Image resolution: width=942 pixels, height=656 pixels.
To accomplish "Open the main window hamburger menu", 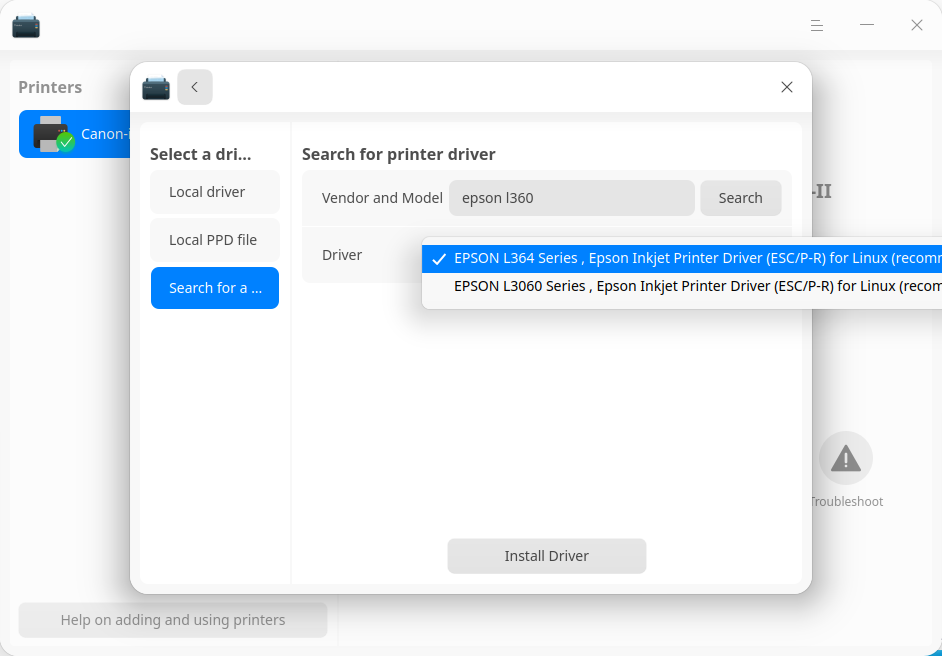I will pyautogui.click(x=816, y=25).
